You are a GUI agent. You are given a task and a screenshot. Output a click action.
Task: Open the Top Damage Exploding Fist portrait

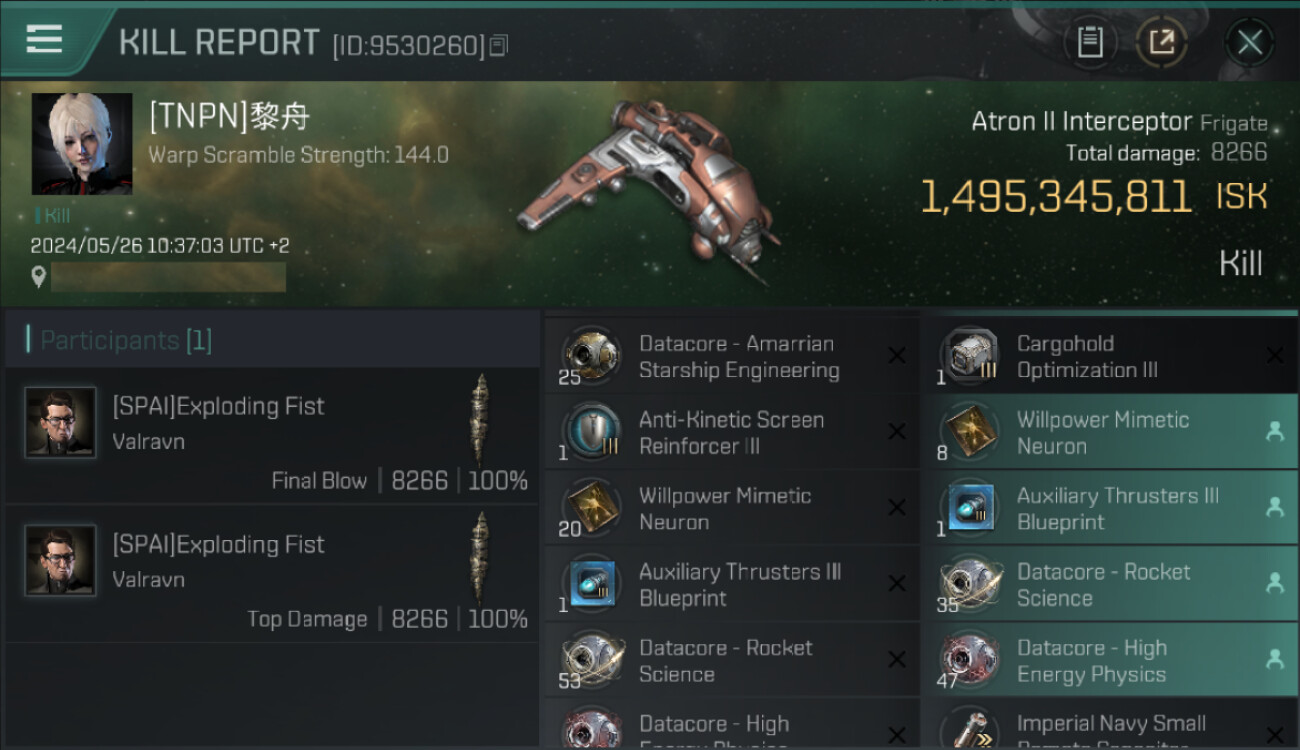60,561
